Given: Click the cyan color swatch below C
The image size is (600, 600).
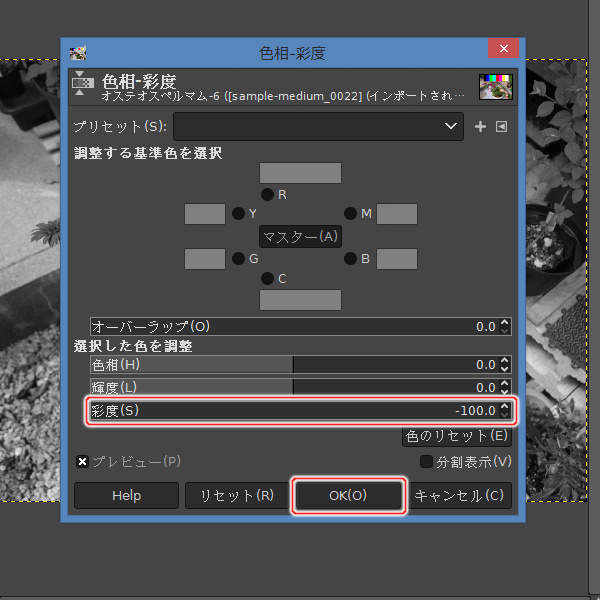Looking at the screenshot, I should coord(300,300).
